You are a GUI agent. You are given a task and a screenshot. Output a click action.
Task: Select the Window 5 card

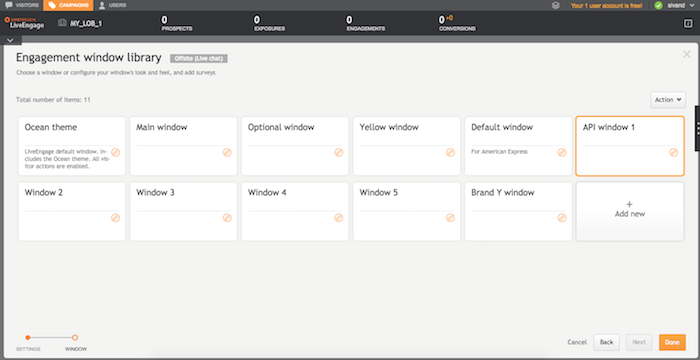click(407, 211)
